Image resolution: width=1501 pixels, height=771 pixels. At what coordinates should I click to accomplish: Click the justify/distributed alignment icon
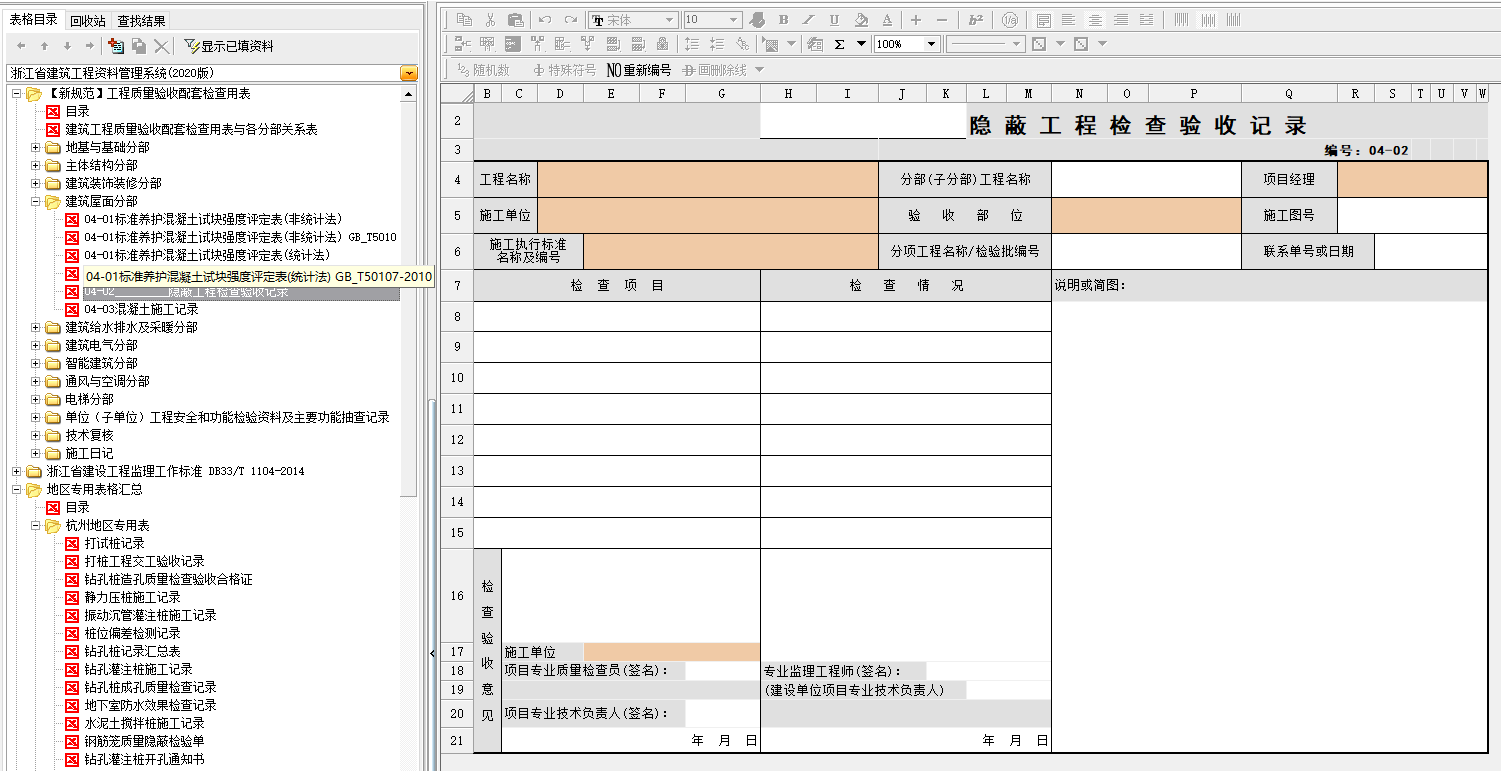1146,20
